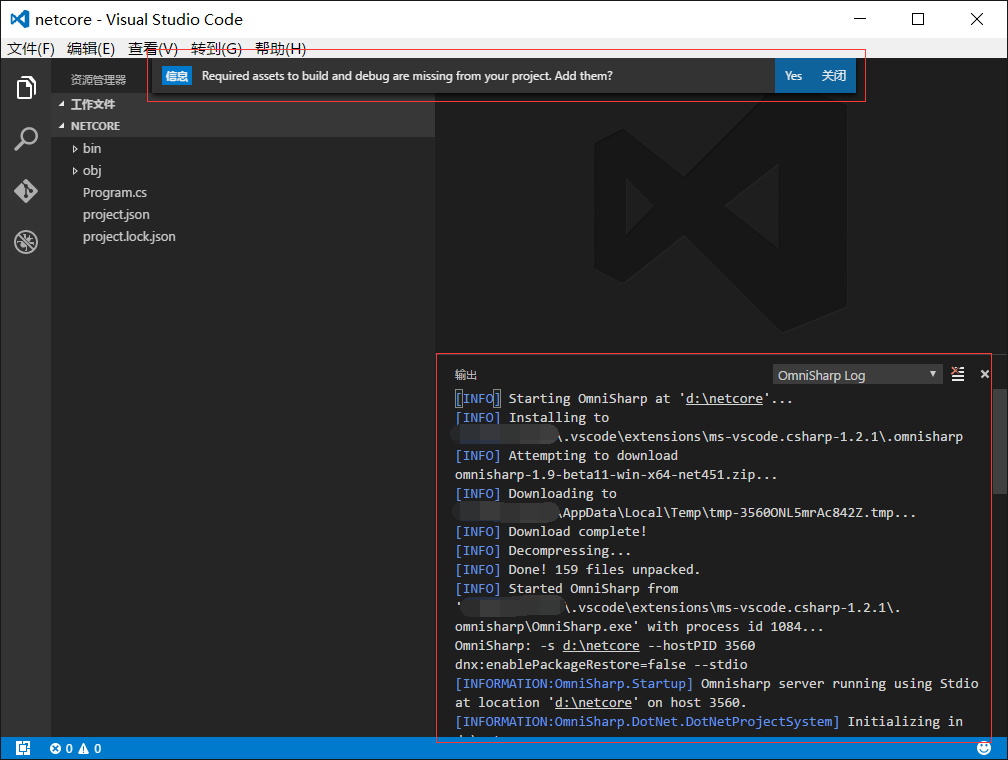The height and width of the screenshot is (760, 1008).
Task: Click the feedback smiley icon
Action: click(984, 748)
